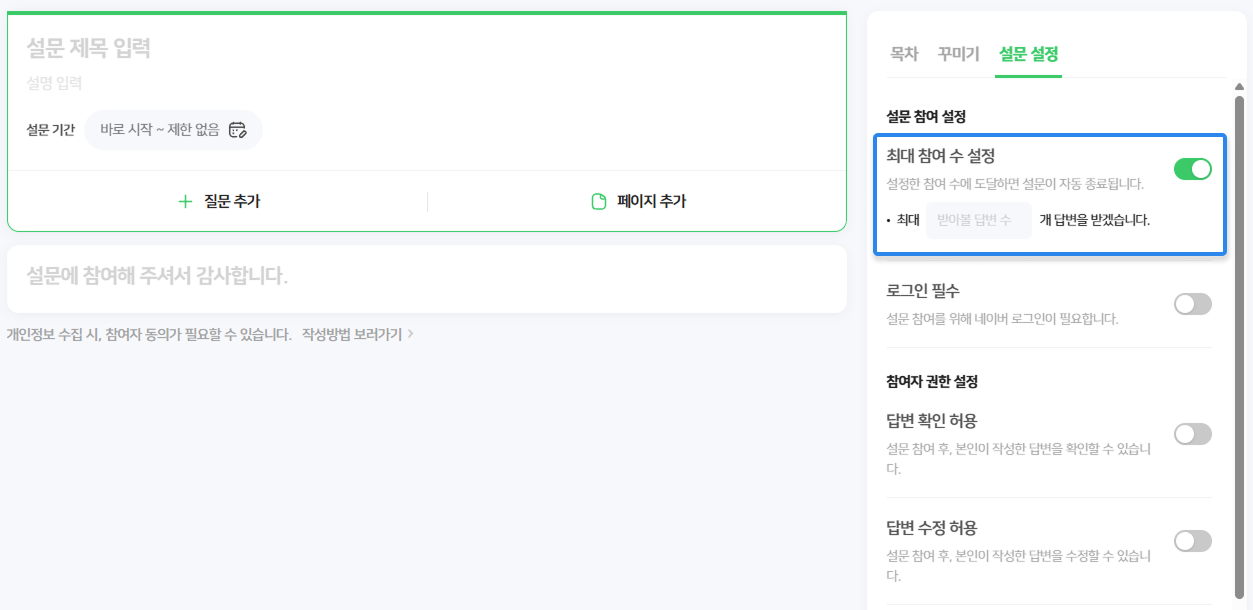The width and height of the screenshot is (1253, 610).
Task: Click the calendar icon in 설문 기간
Action: click(237, 129)
